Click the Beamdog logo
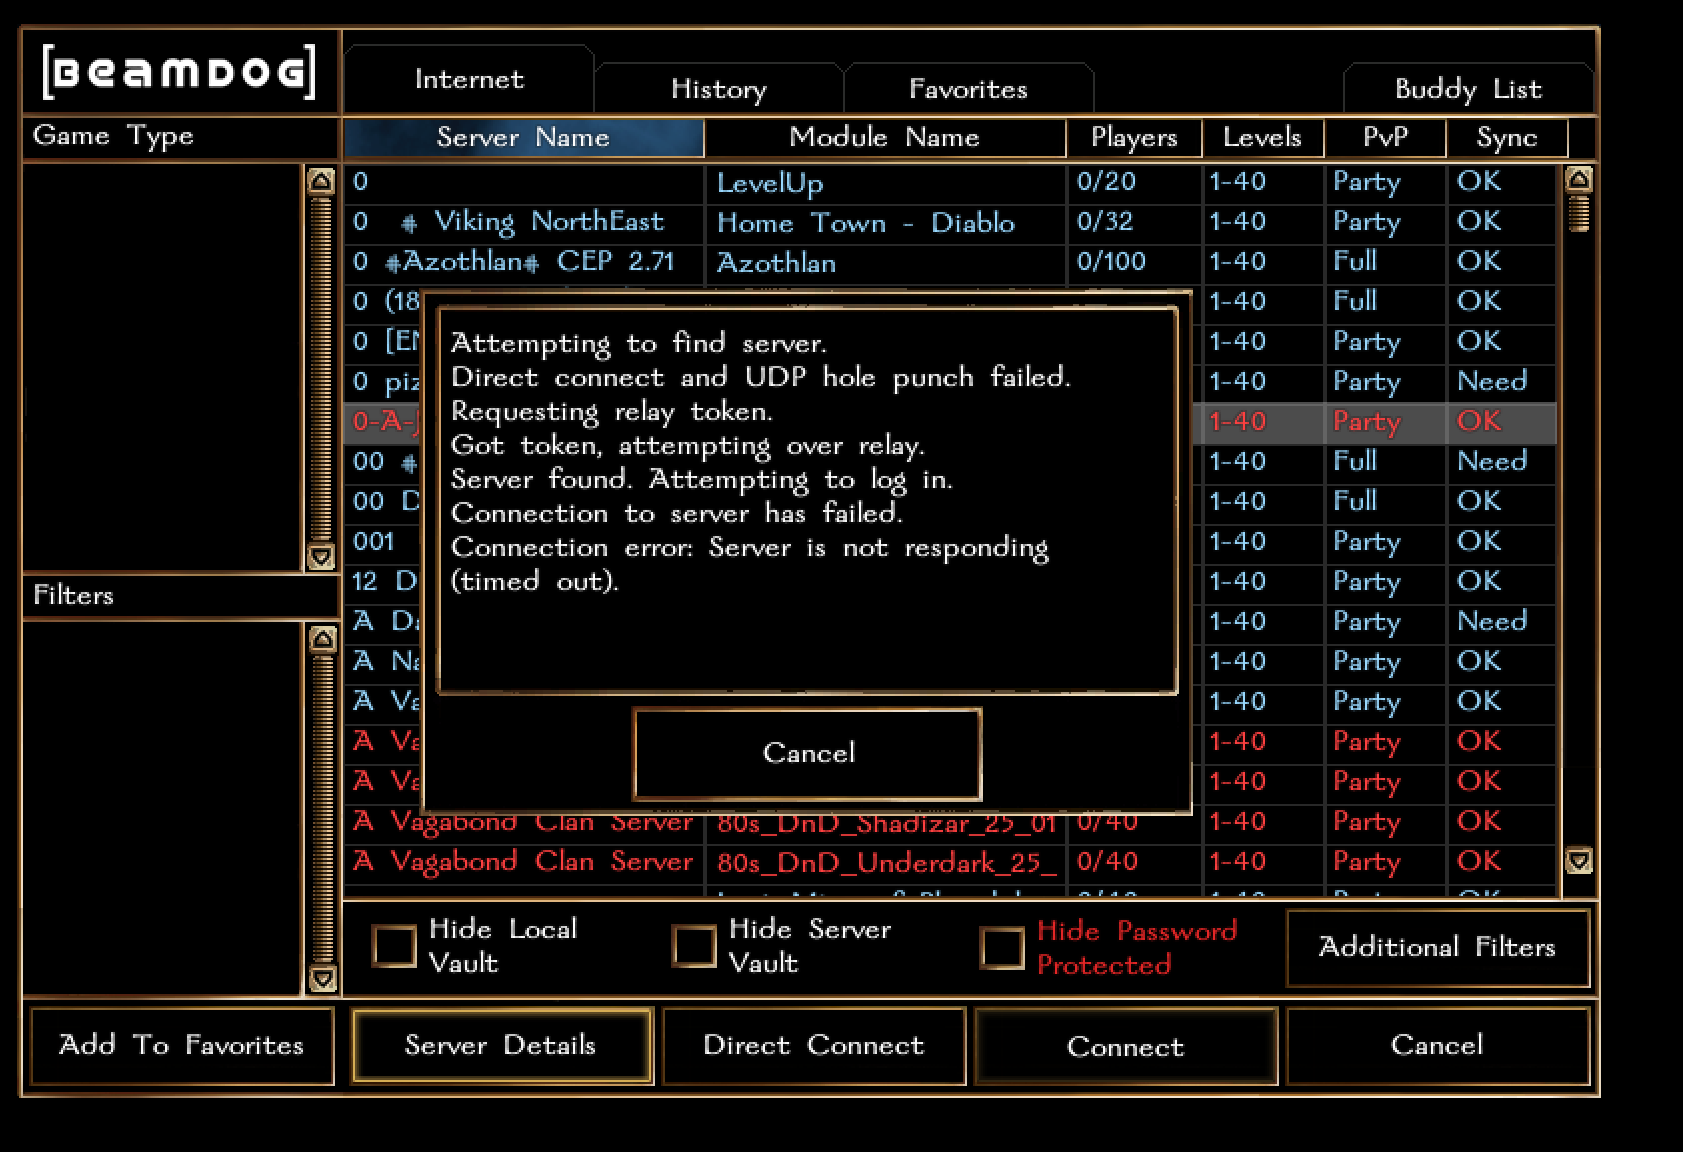 [179, 72]
